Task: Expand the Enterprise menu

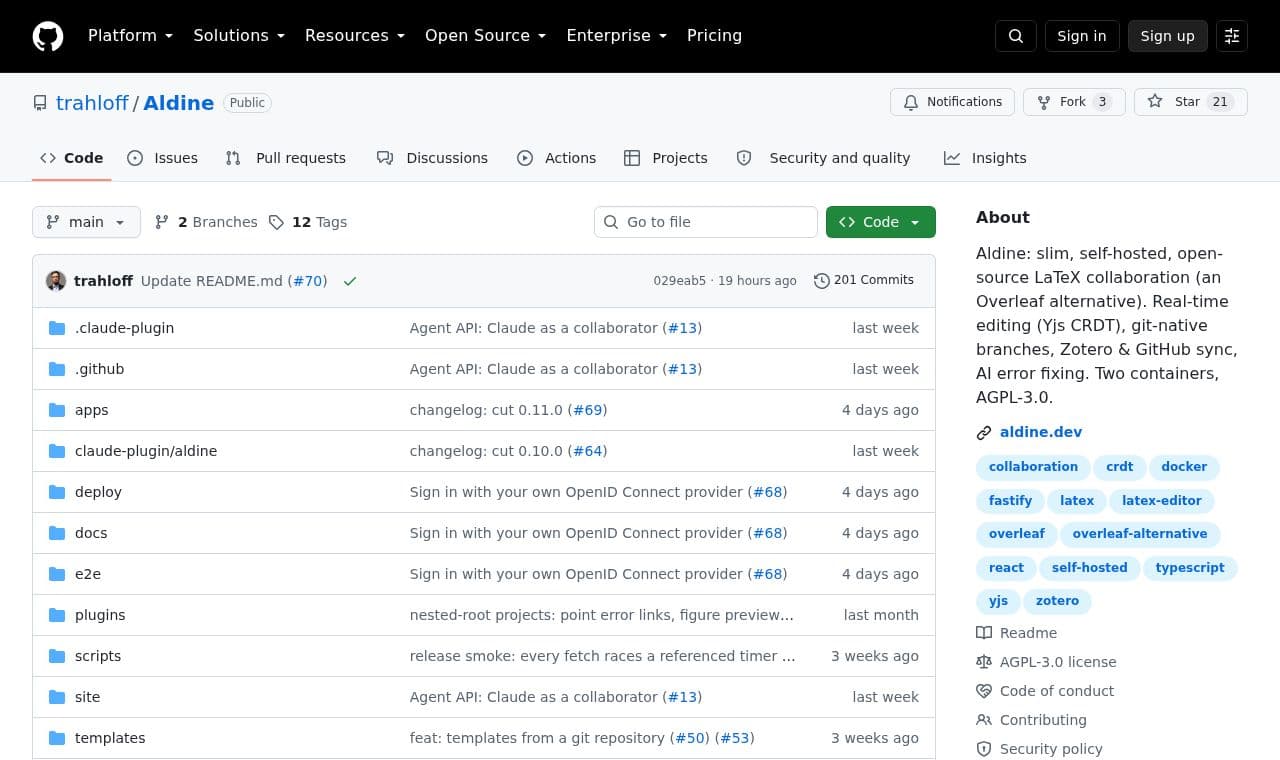Action: 616,36
